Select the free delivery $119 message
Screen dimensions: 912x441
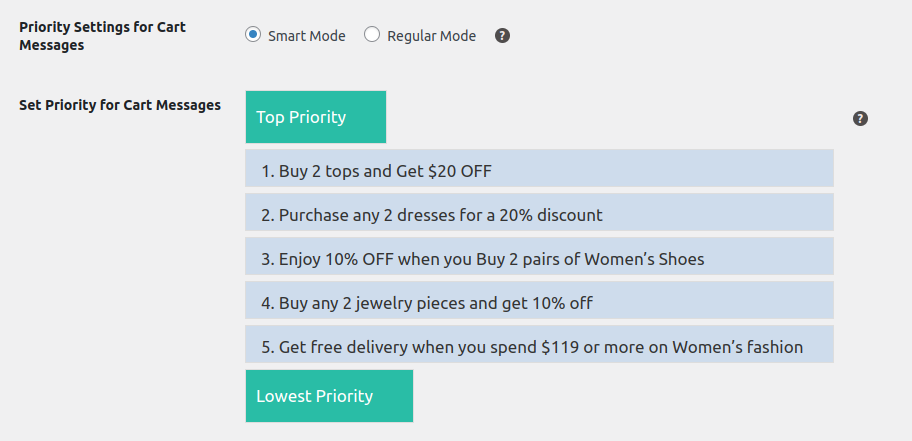(x=539, y=344)
